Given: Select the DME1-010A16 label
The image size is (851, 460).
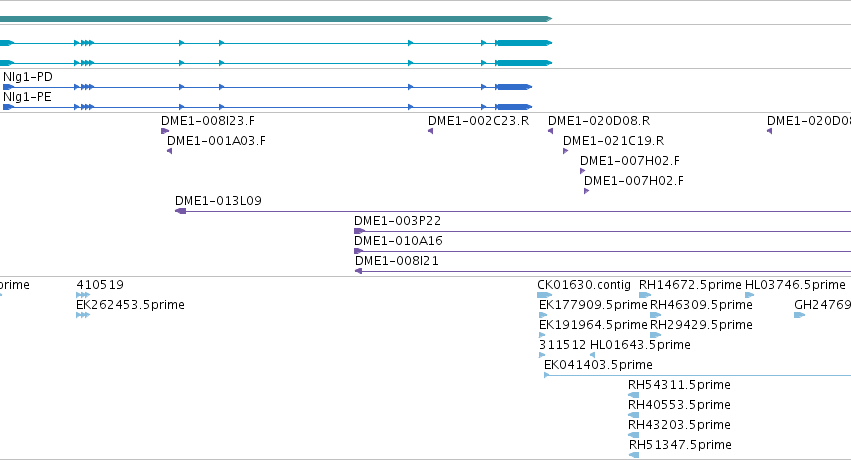Looking at the screenshot, I should pyautogui.click(x=398, y=241).
